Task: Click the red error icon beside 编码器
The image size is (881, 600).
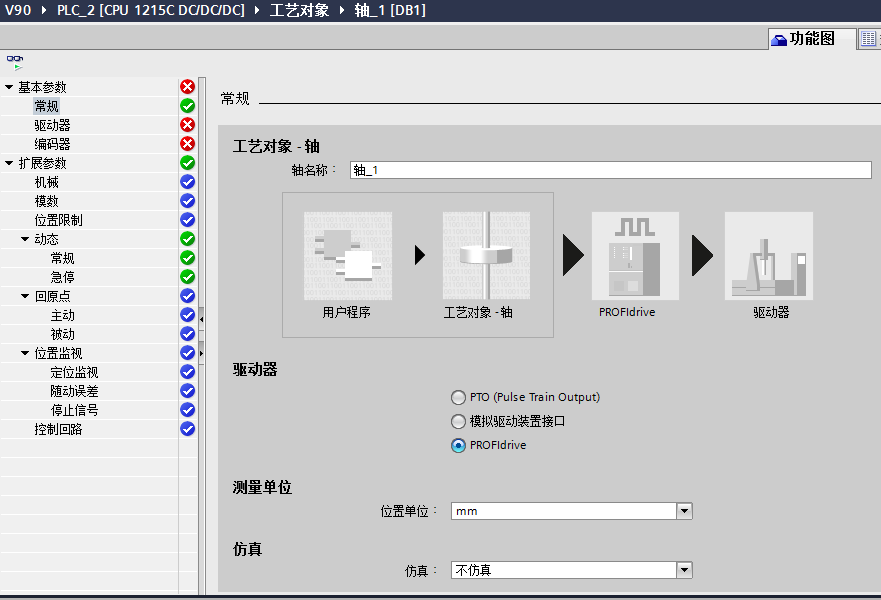Action: [188, 144]
